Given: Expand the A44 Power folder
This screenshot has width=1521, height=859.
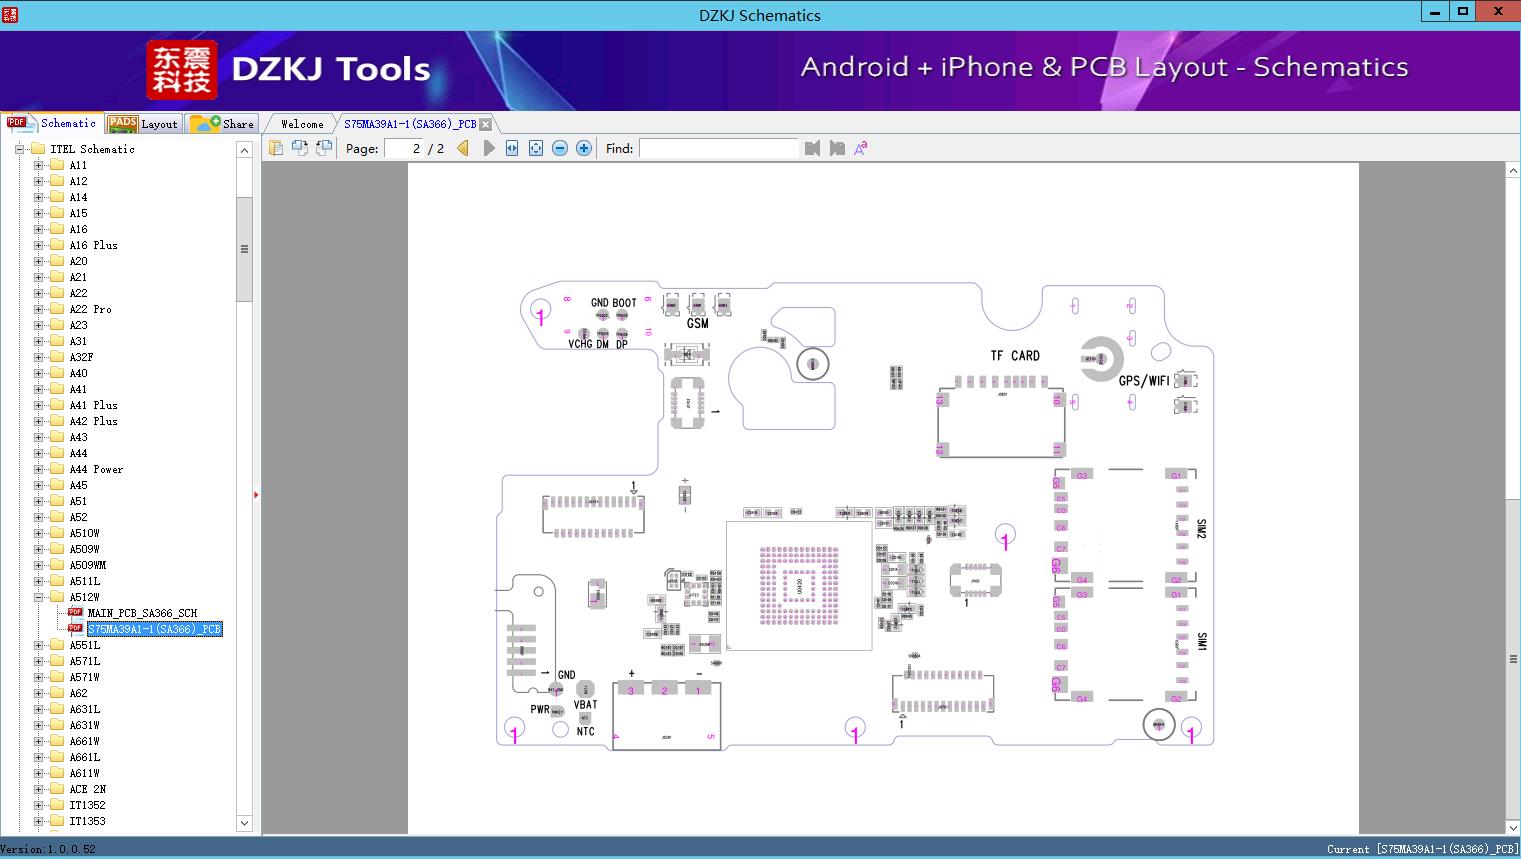Looking at the screenshot, I should (x=39, y=469).
